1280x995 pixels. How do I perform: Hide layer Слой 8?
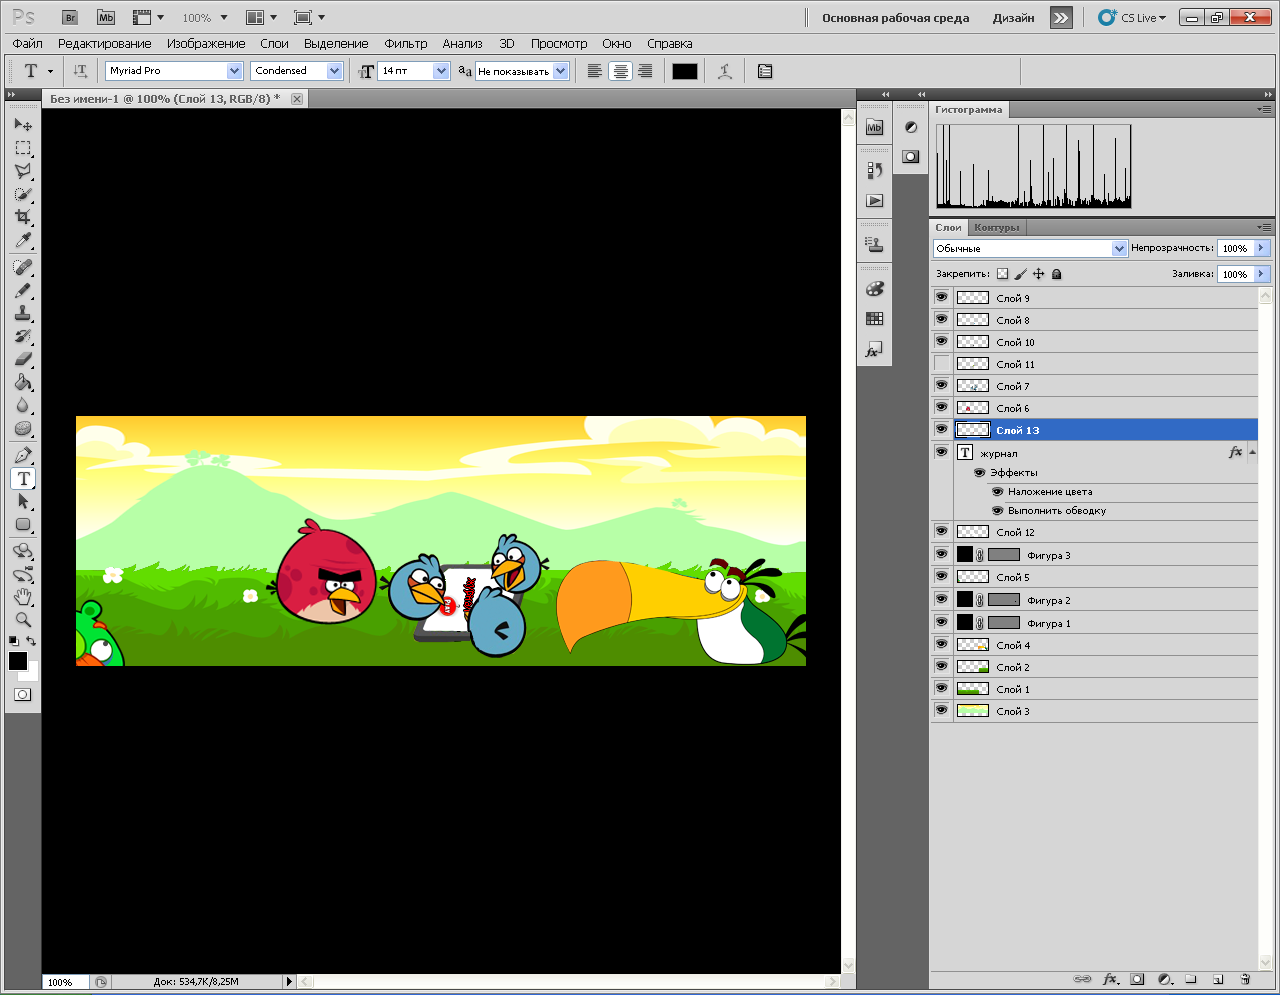[941, 319]
